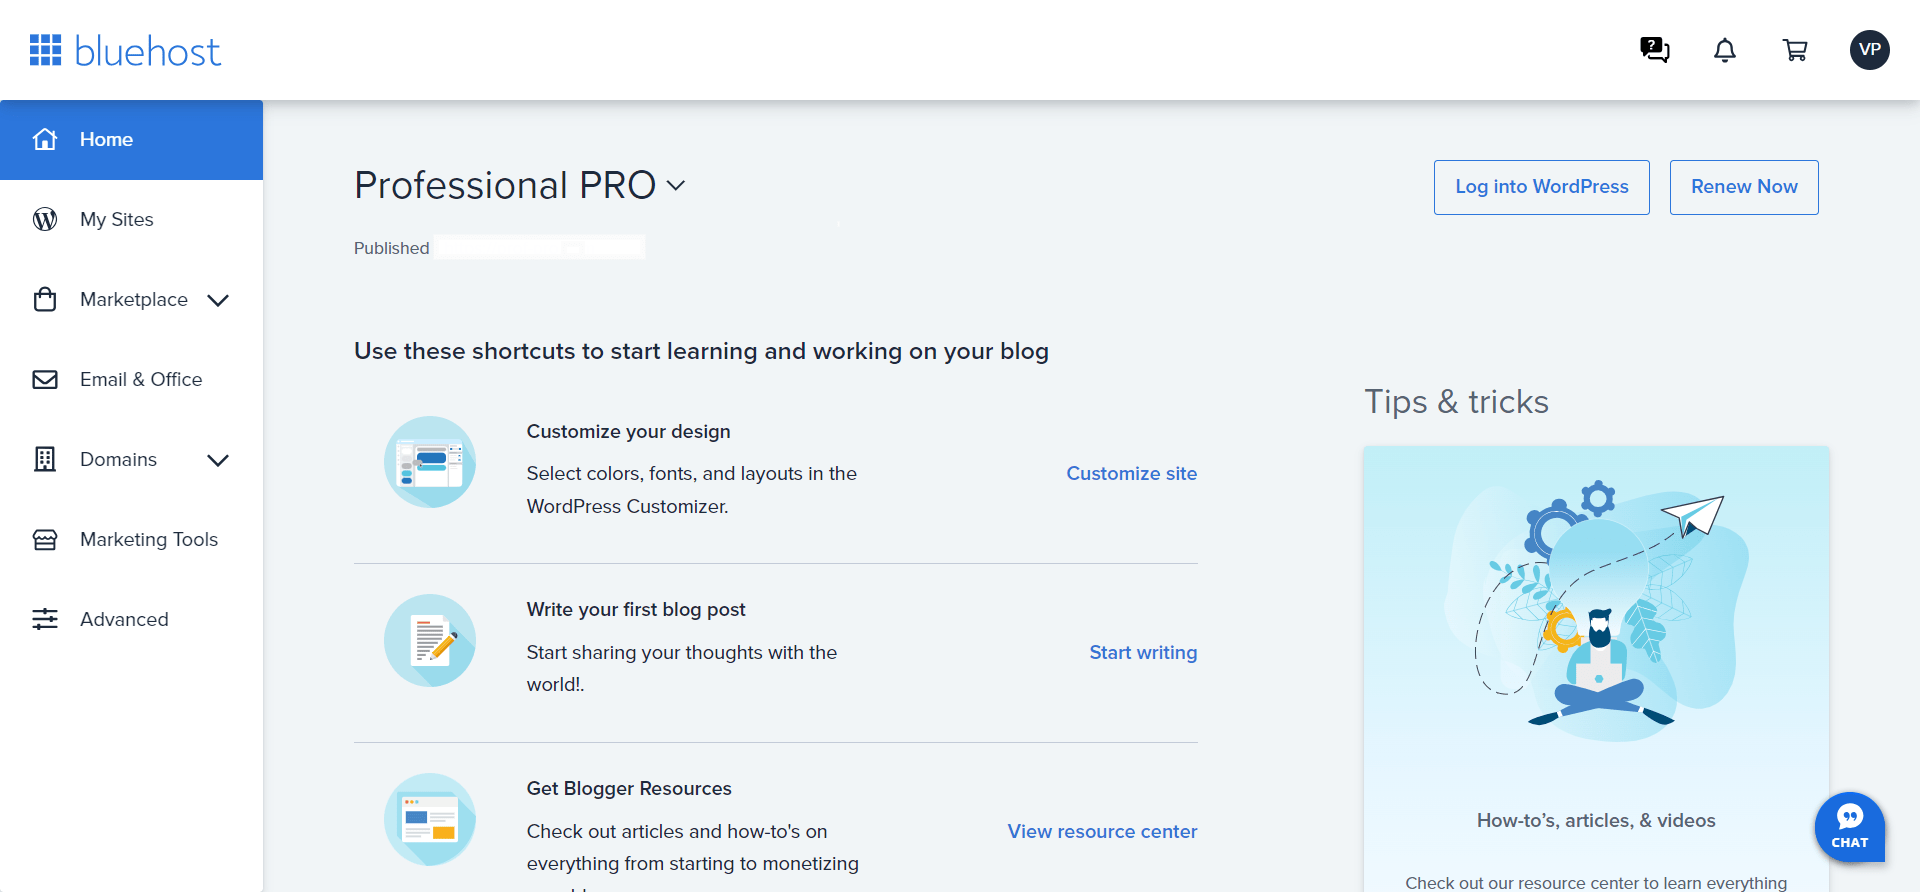
Task: Click the bluehost wordmark
Action: click(148, 51)
